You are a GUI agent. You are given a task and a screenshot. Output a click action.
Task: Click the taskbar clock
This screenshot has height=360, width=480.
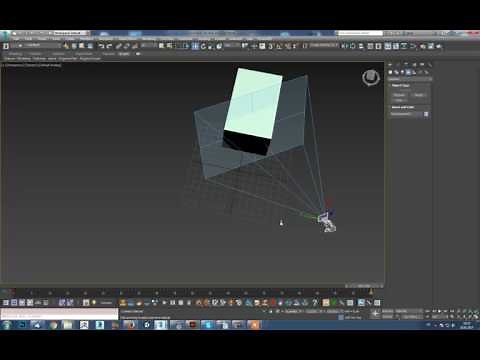pos(467,325)
